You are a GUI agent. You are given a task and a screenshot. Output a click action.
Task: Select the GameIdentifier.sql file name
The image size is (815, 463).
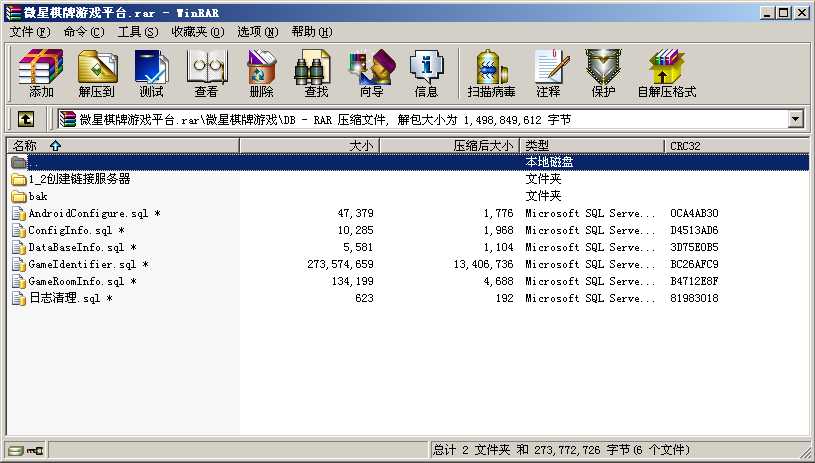pos(88,264)
